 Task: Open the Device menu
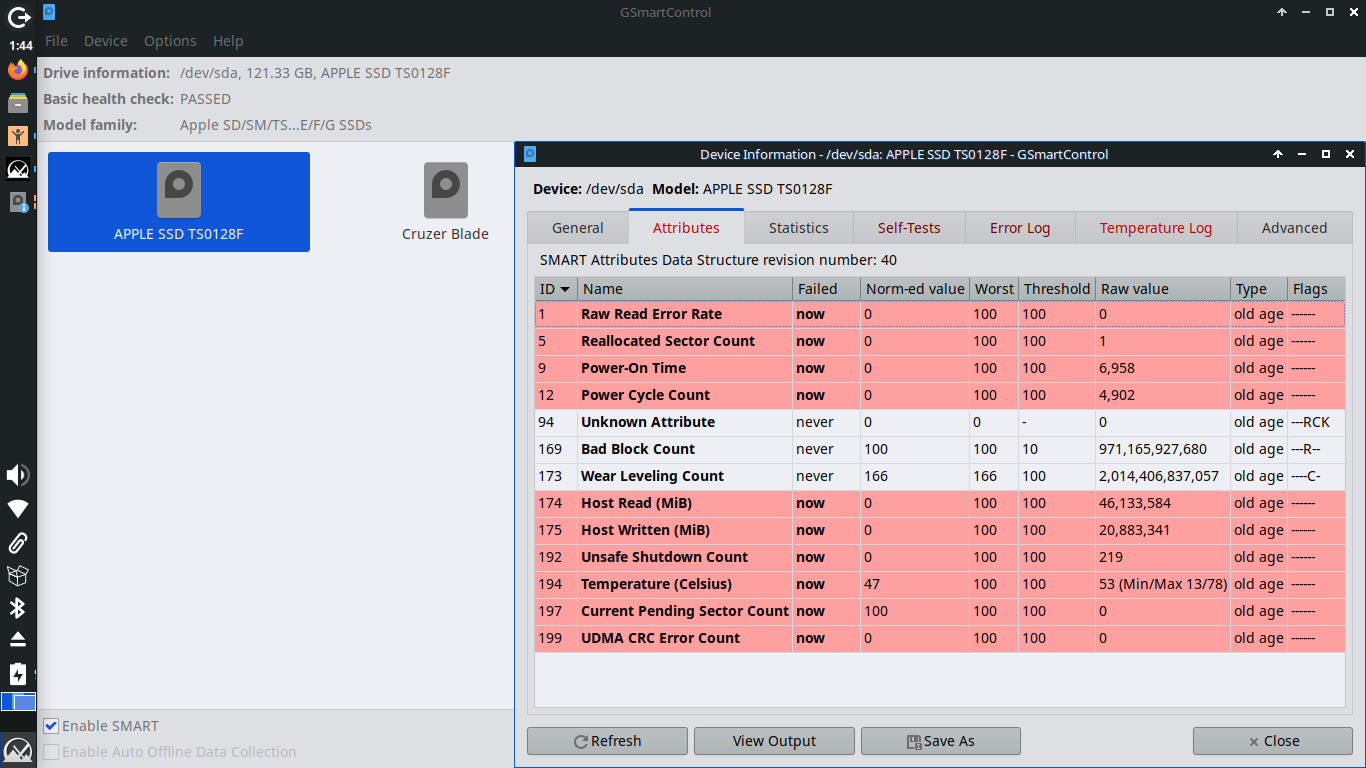(105, 41)
